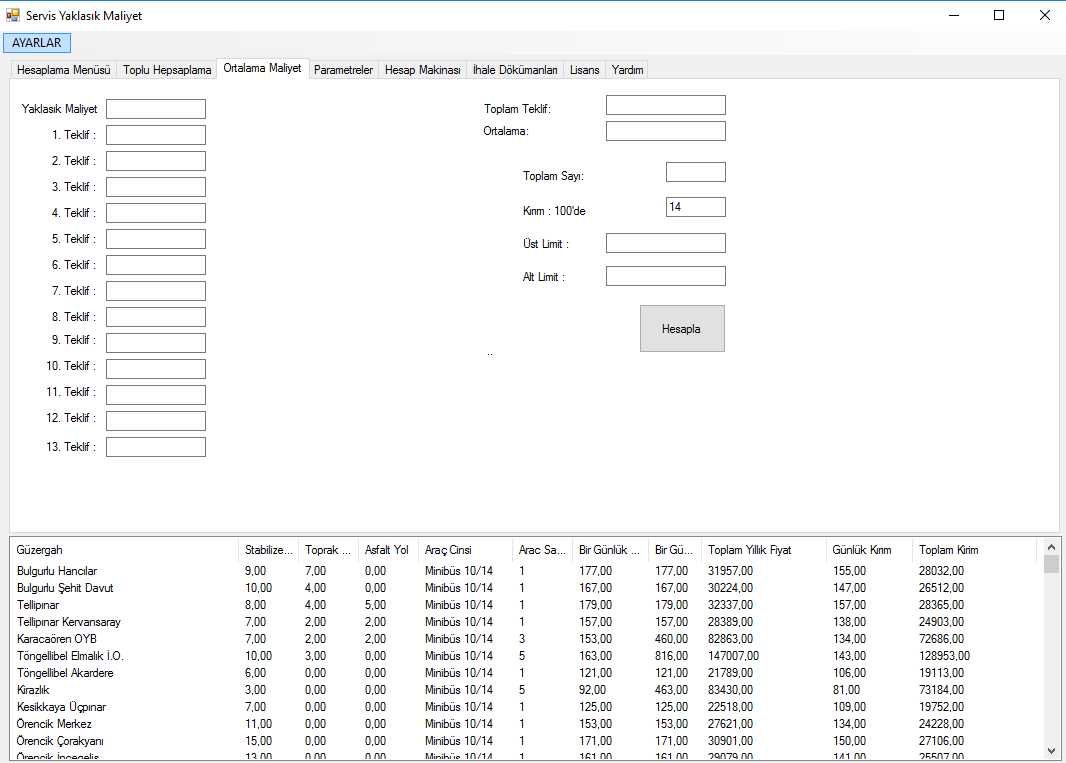Click the Alt Limit field
This screenshot has height=763, width=1066.
click(666, 276)
